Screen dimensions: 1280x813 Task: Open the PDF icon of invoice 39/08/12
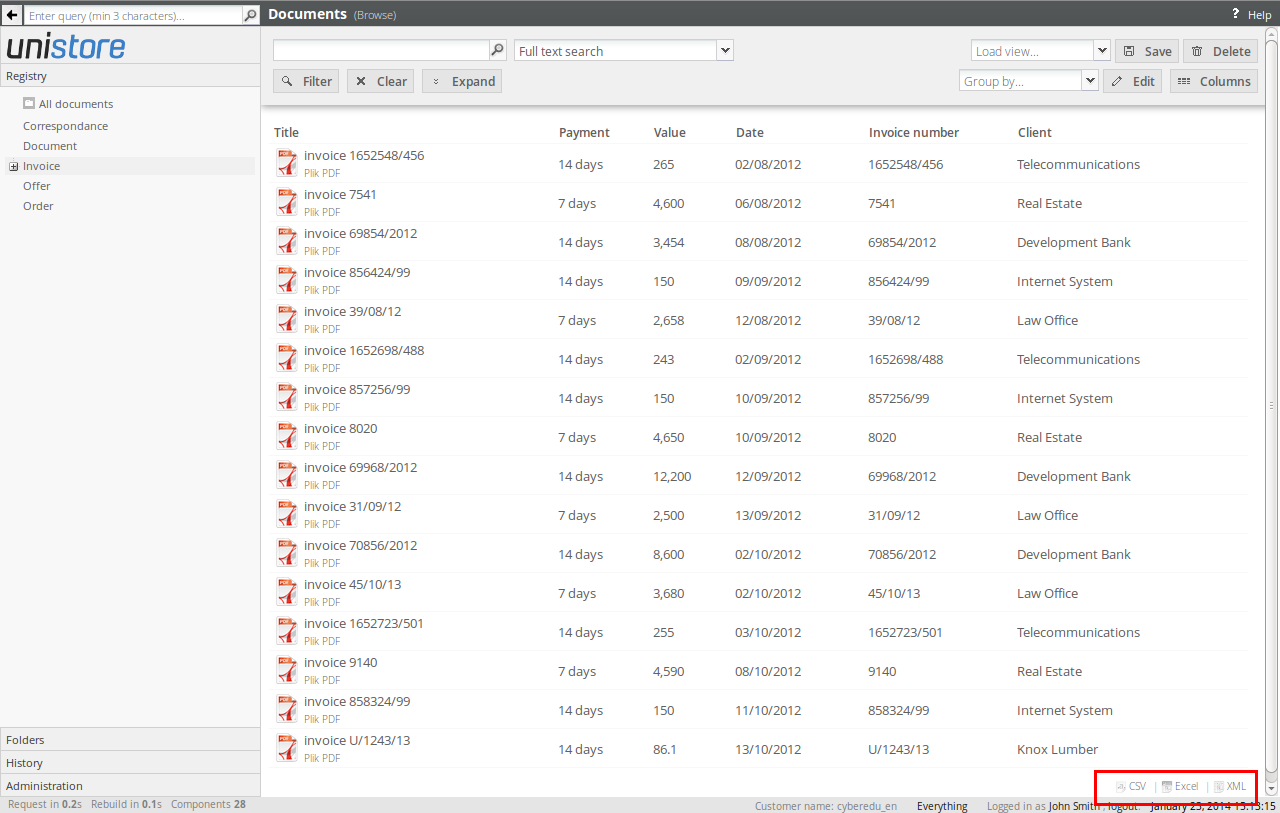click(287, 320)
